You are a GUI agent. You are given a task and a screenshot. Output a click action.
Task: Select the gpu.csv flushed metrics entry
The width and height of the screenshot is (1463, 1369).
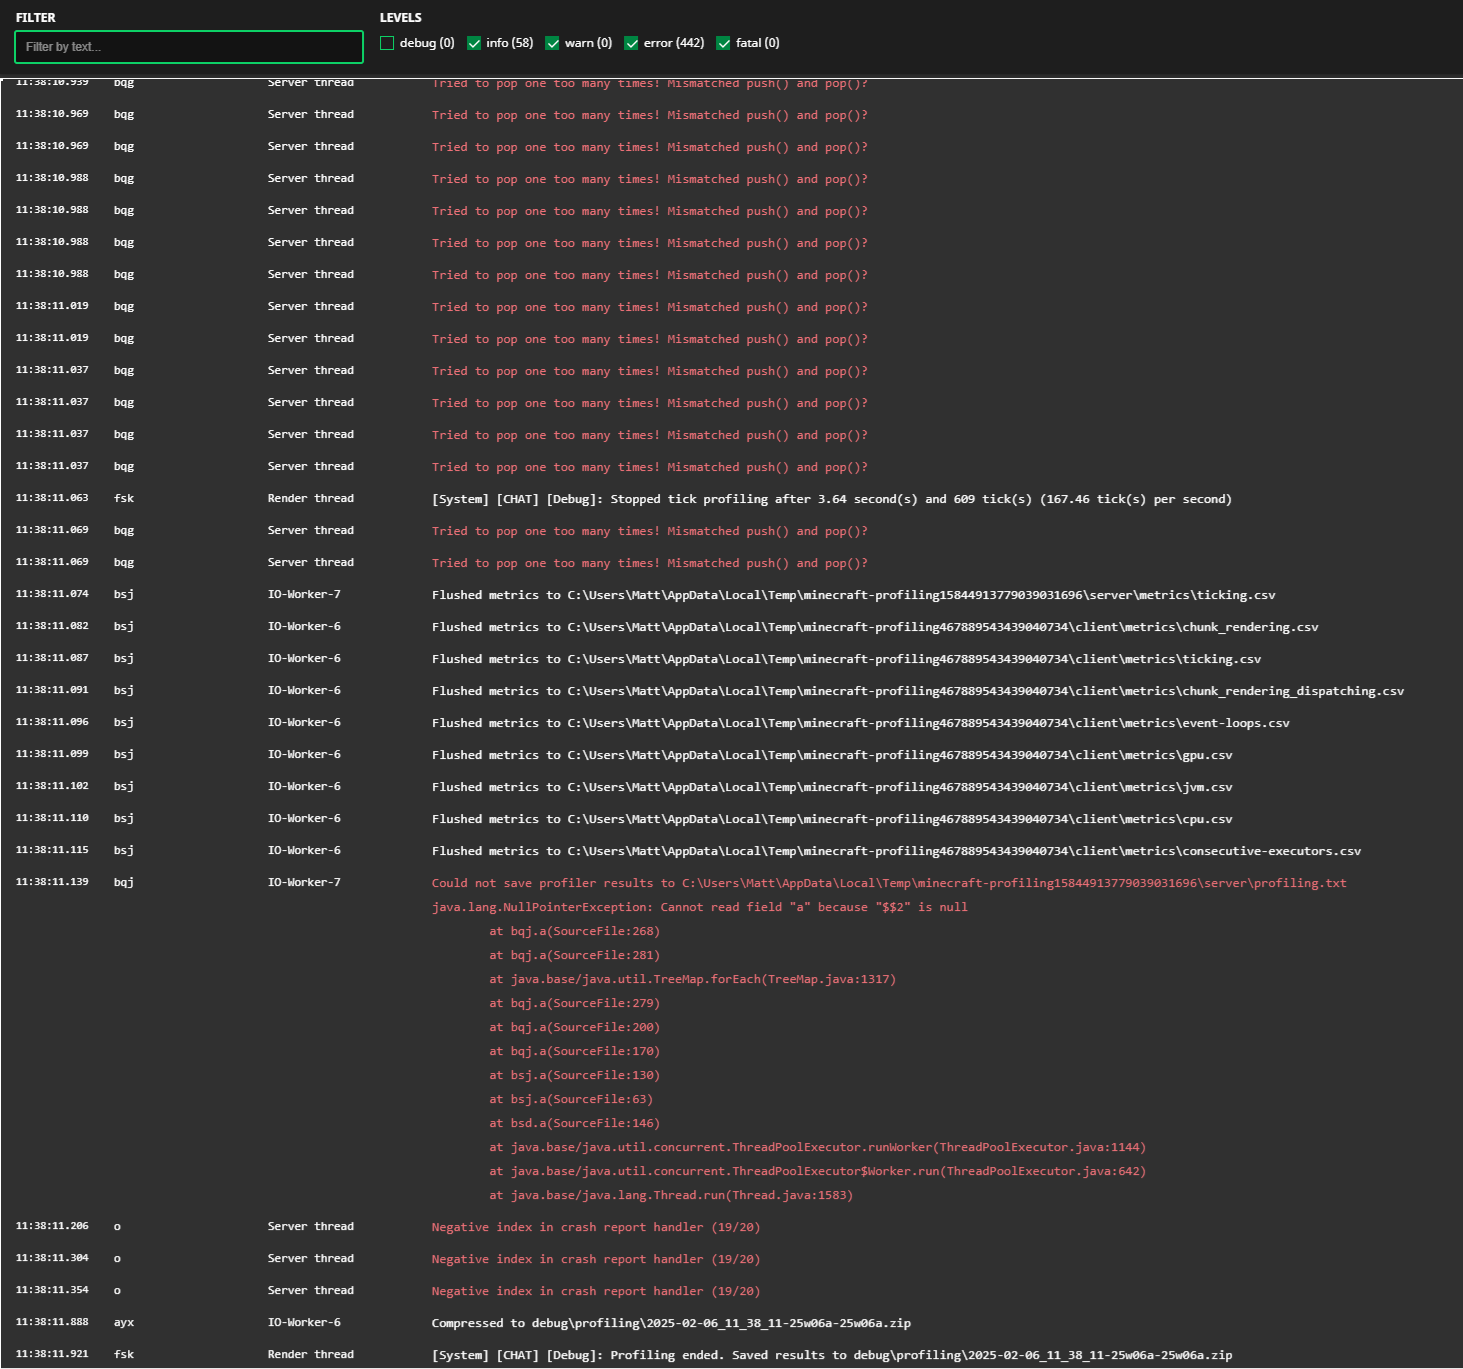pyautogui.click(x=831, y=755)
